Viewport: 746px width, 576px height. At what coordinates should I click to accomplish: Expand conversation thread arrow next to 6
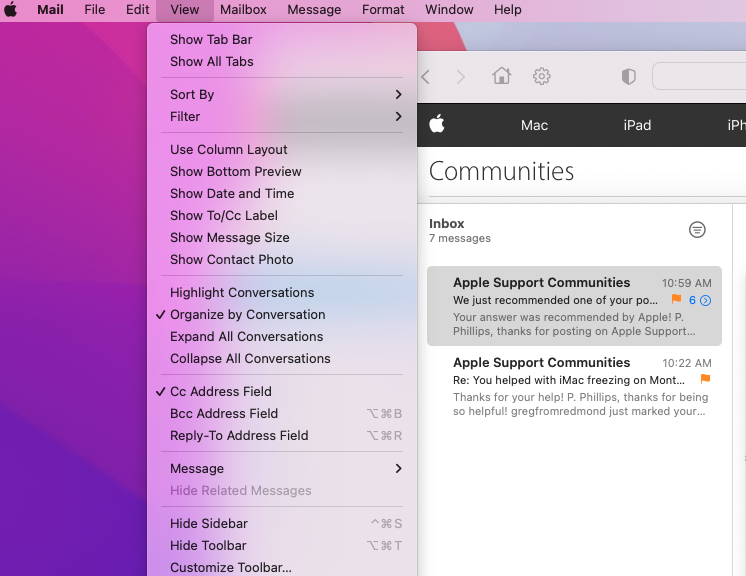706,300
